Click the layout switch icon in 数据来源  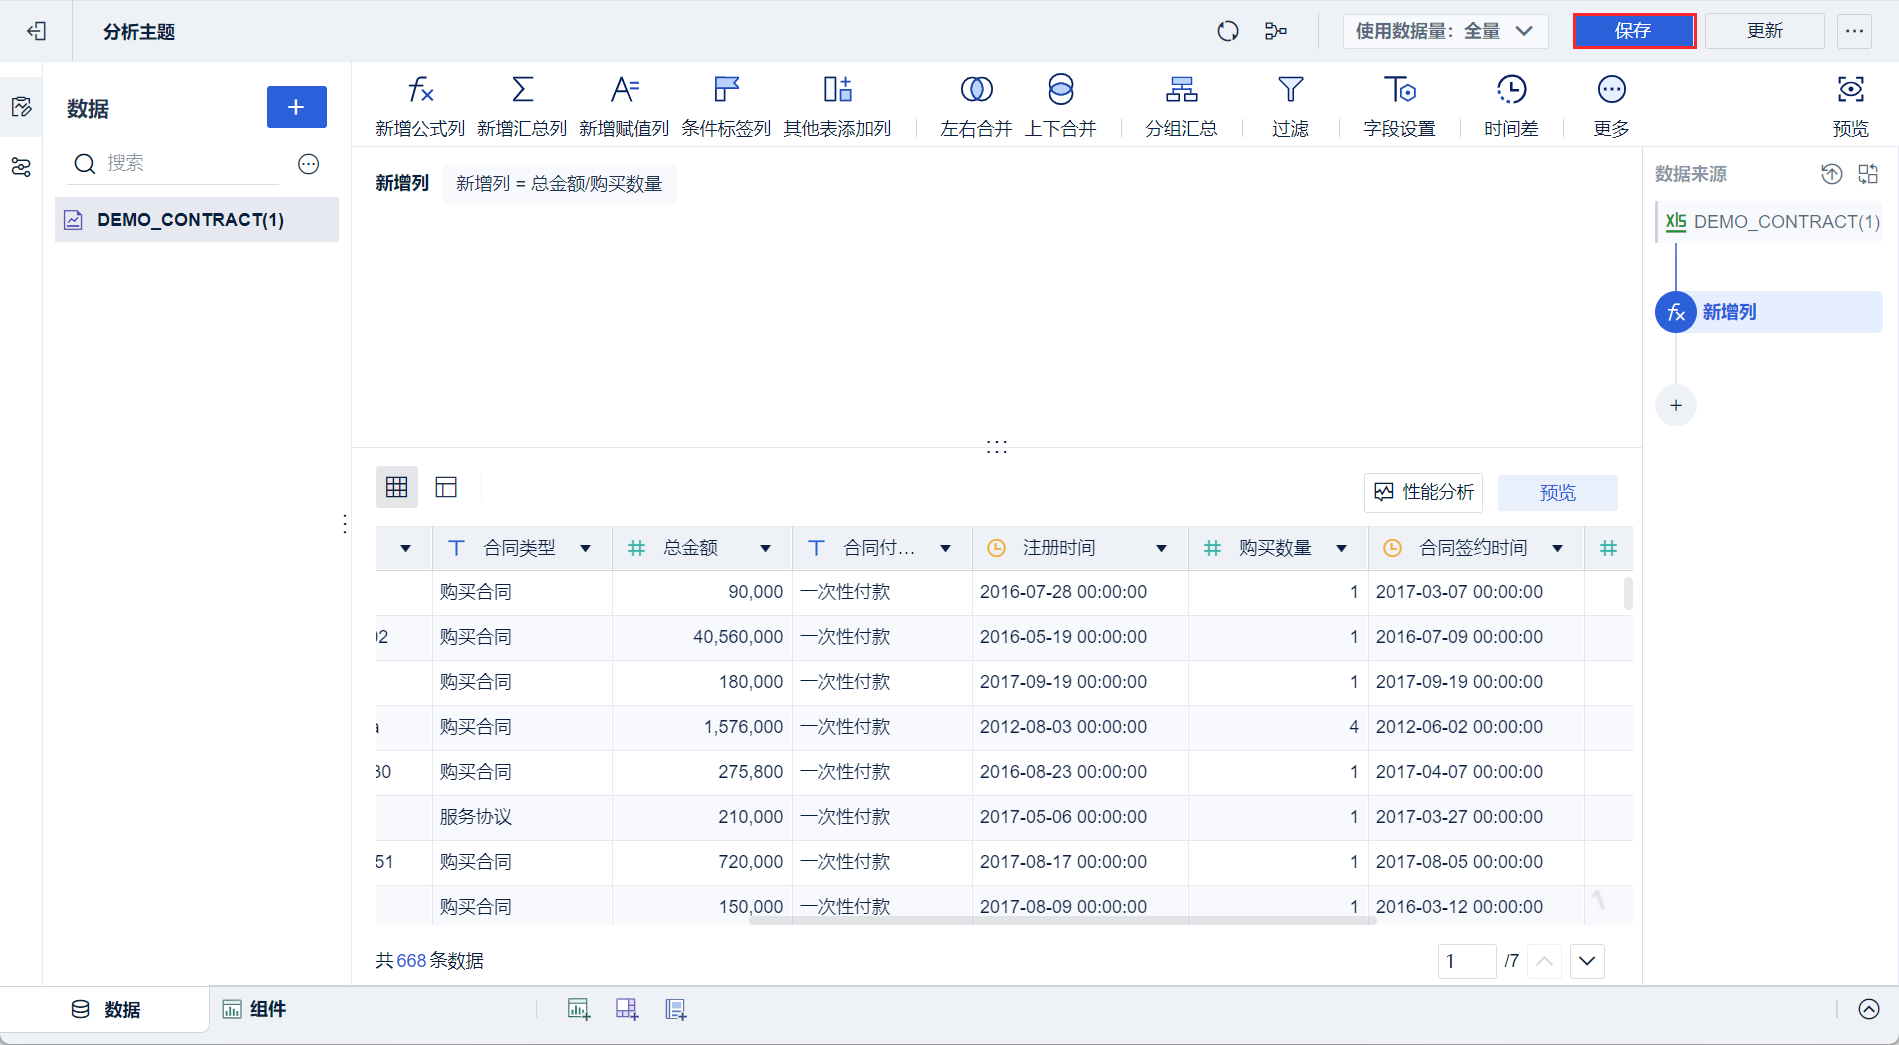pos(1868,174)
